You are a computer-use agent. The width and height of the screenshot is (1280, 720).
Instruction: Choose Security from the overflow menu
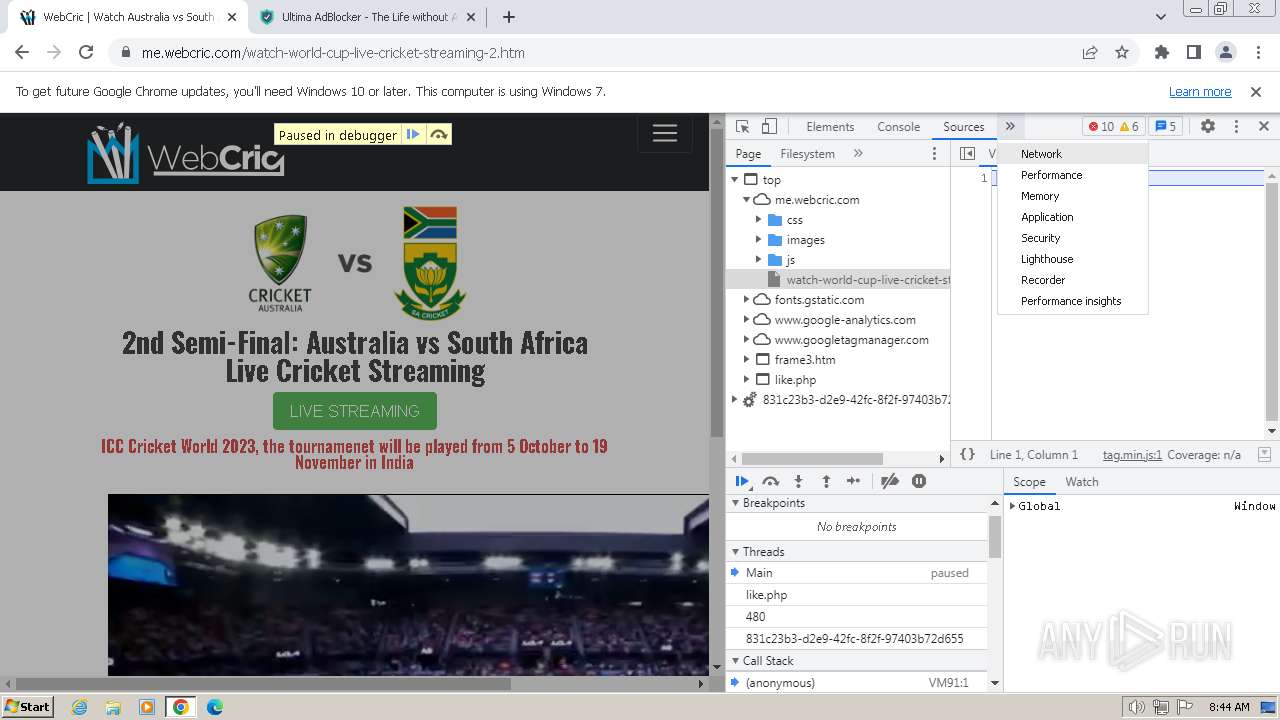point(1073,238)
